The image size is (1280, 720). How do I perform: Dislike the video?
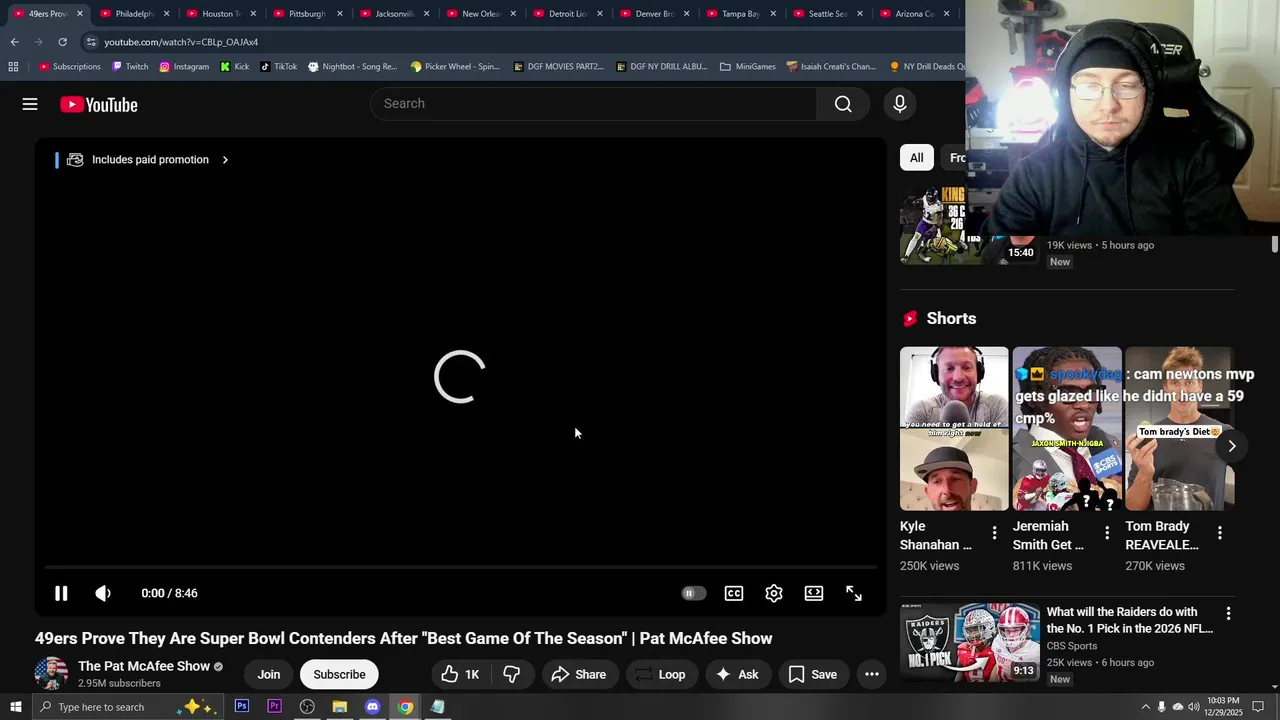[x=512, y=674]
